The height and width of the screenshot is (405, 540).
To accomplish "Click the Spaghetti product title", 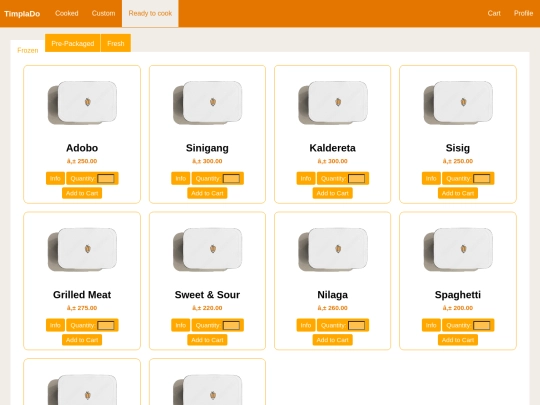I will click(458, 295).
